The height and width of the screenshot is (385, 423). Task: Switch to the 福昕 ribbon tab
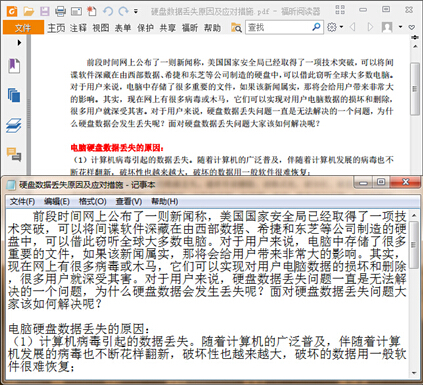[x=190, y=28]
